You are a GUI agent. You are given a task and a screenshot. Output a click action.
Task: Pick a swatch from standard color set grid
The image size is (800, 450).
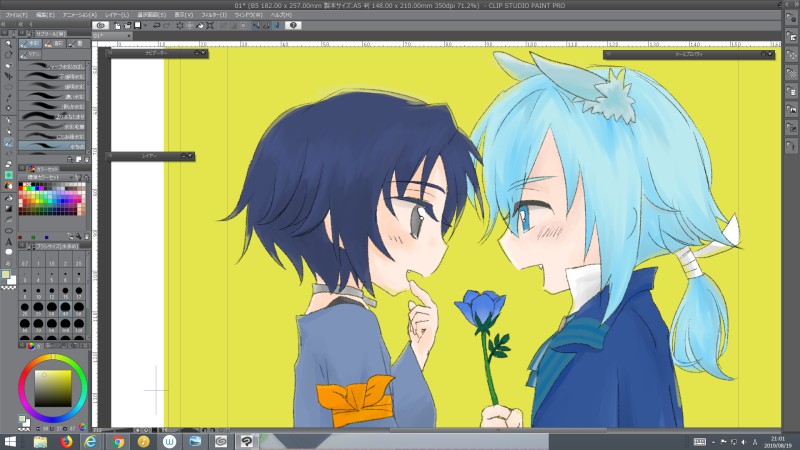tap(52, 198)
